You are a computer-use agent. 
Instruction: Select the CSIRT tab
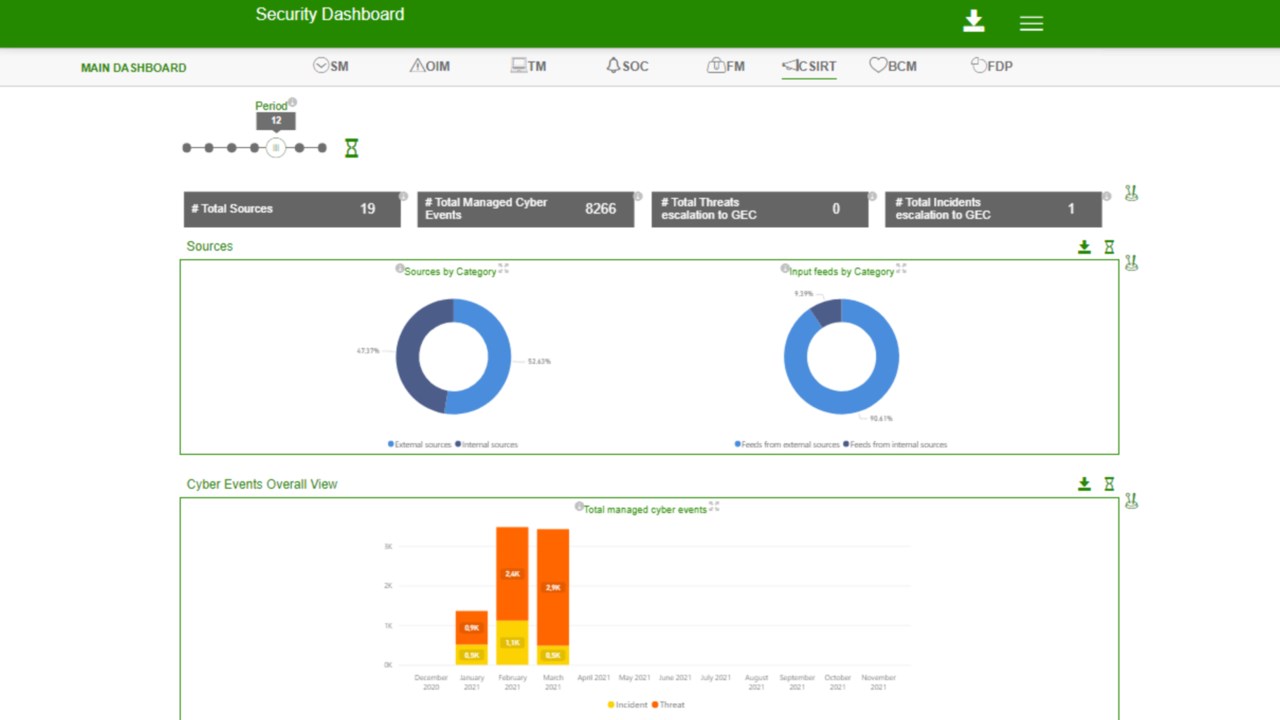[x=809, y=66]
